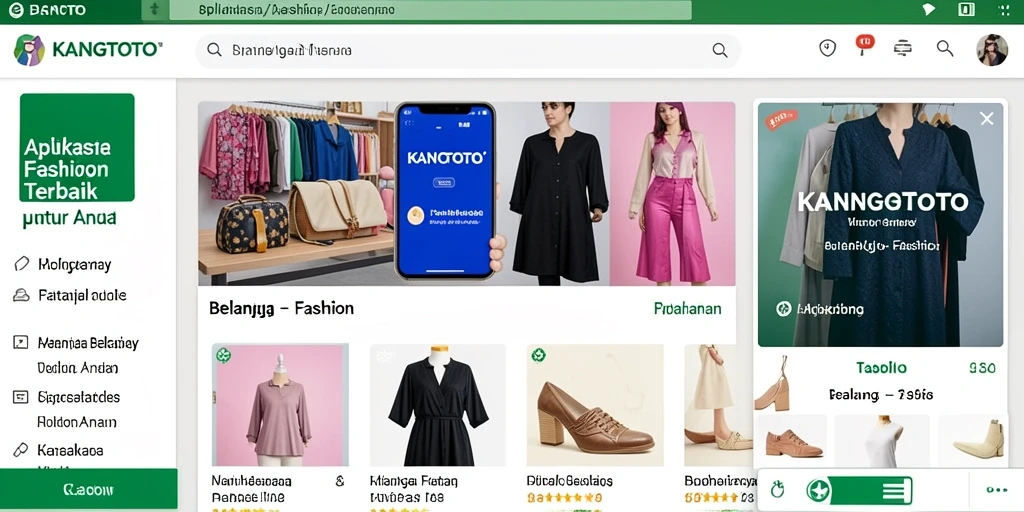Click the apple-like icon in bottom bar
The height and width of the screenshot is (512, 1024).
[x=777, y=490]
